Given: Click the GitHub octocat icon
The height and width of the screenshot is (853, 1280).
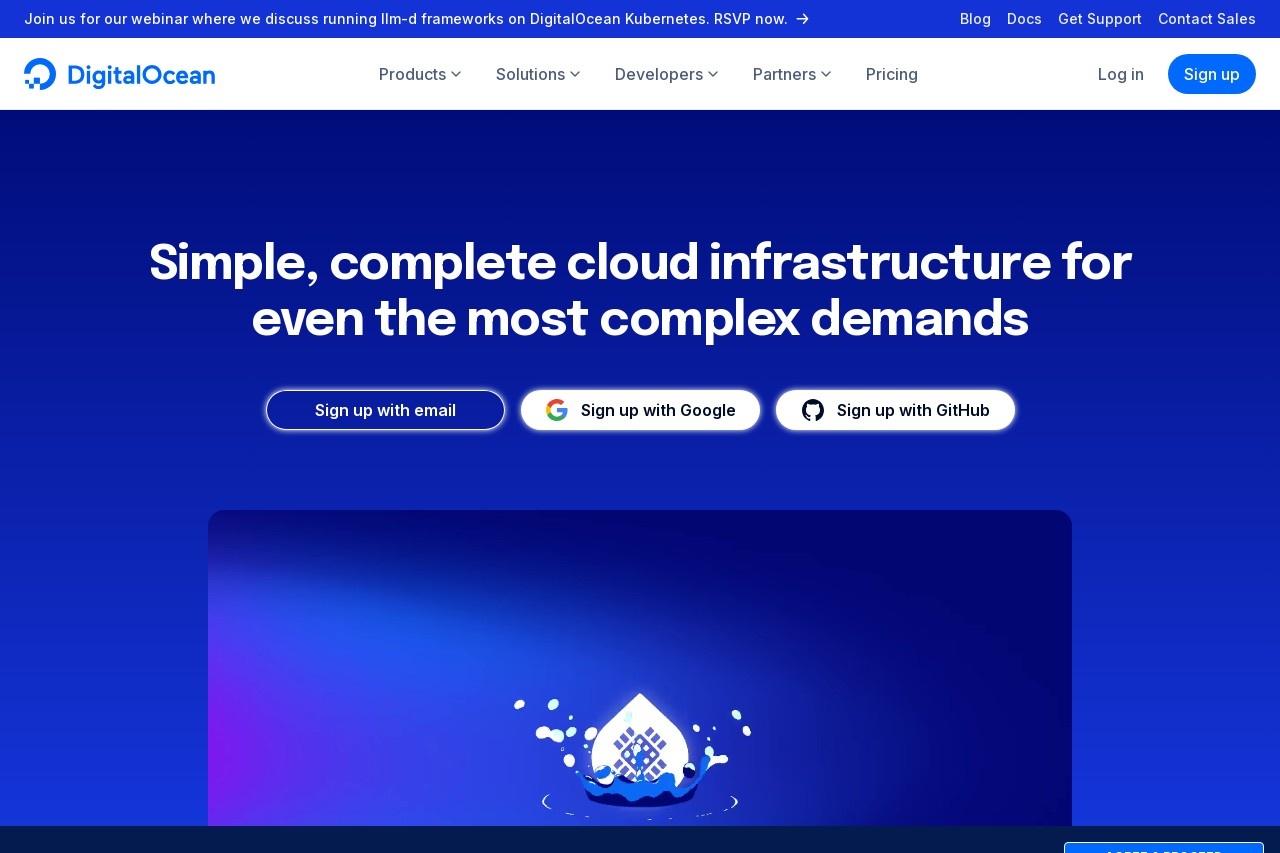Looking at the screenshot, I should [x=812, y=410].
